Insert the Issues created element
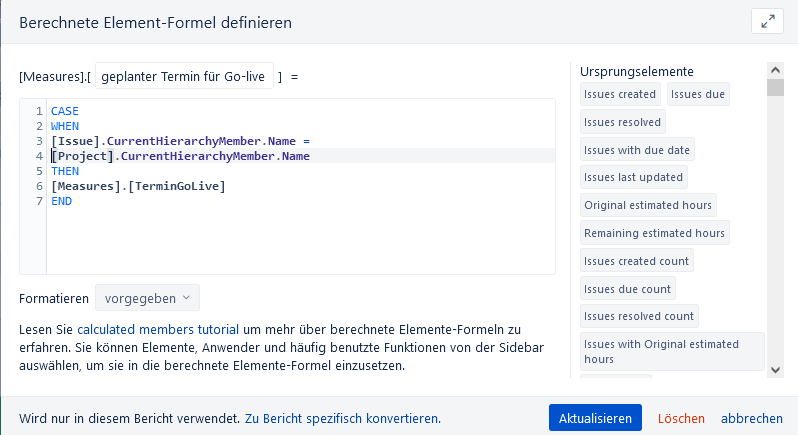 [620, 94]
